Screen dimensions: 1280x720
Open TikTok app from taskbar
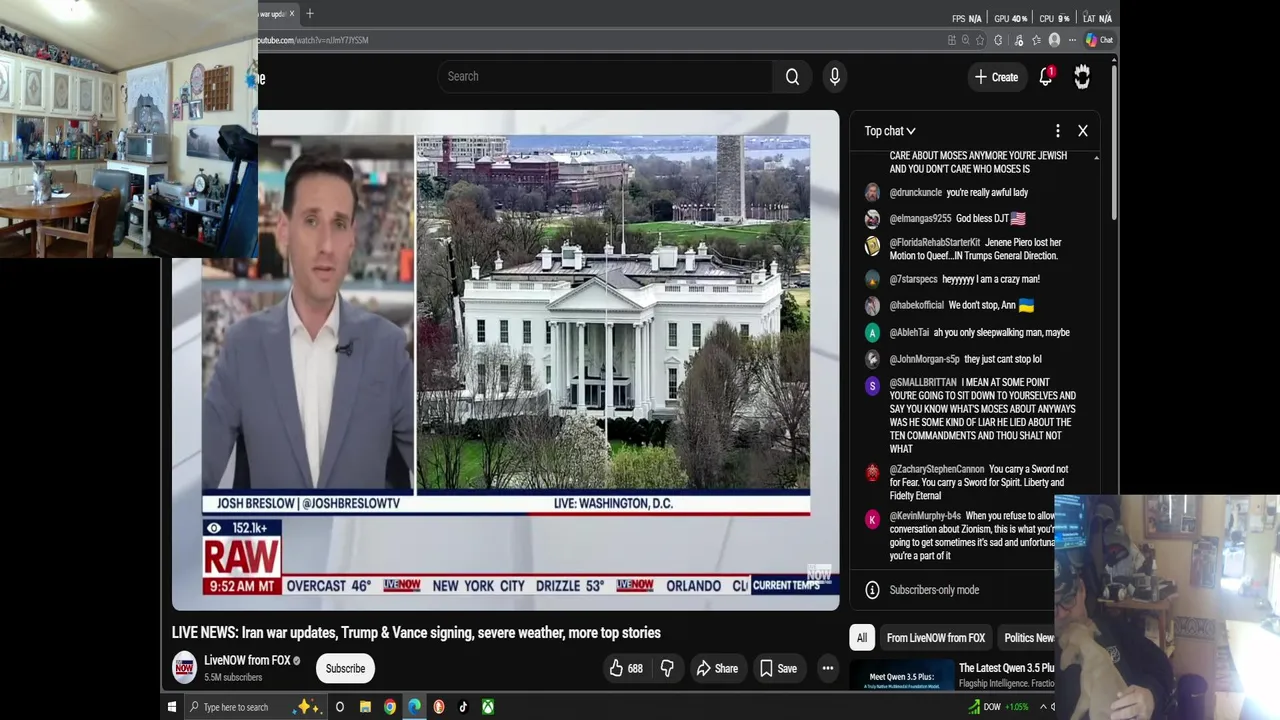[463, 707]
